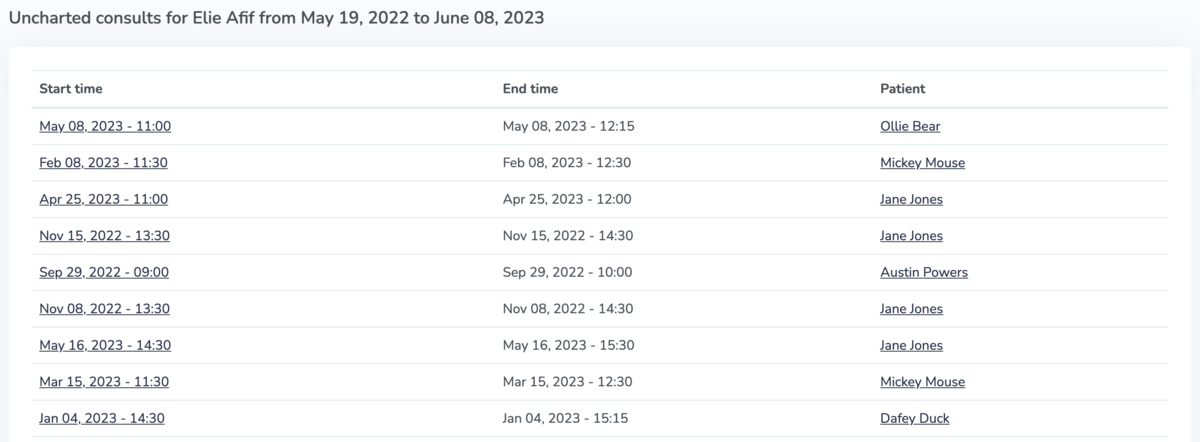
Task: Open Jane Jones in the Nov 15, 2022 row
Action: coord(911,236)
